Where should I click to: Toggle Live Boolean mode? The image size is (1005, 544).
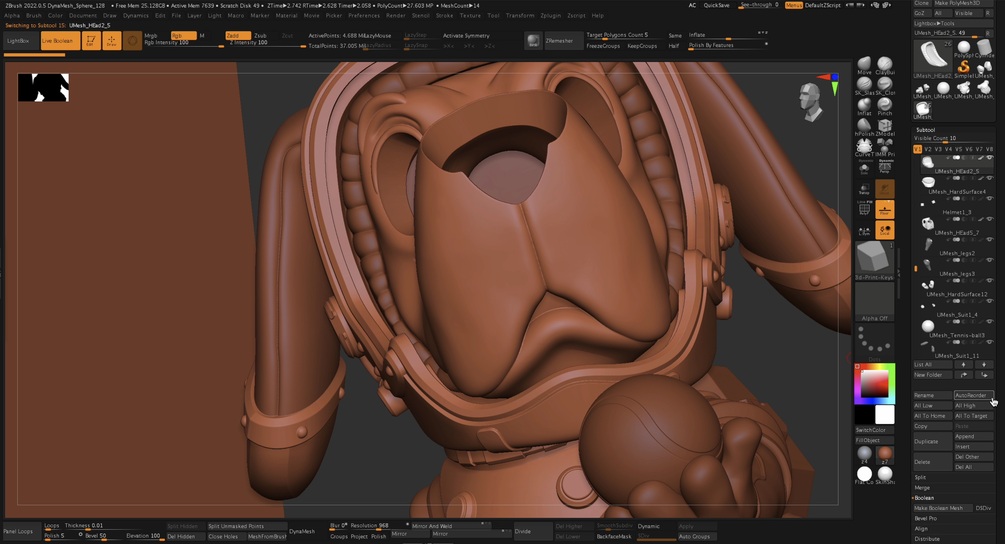tap(60, 40)
